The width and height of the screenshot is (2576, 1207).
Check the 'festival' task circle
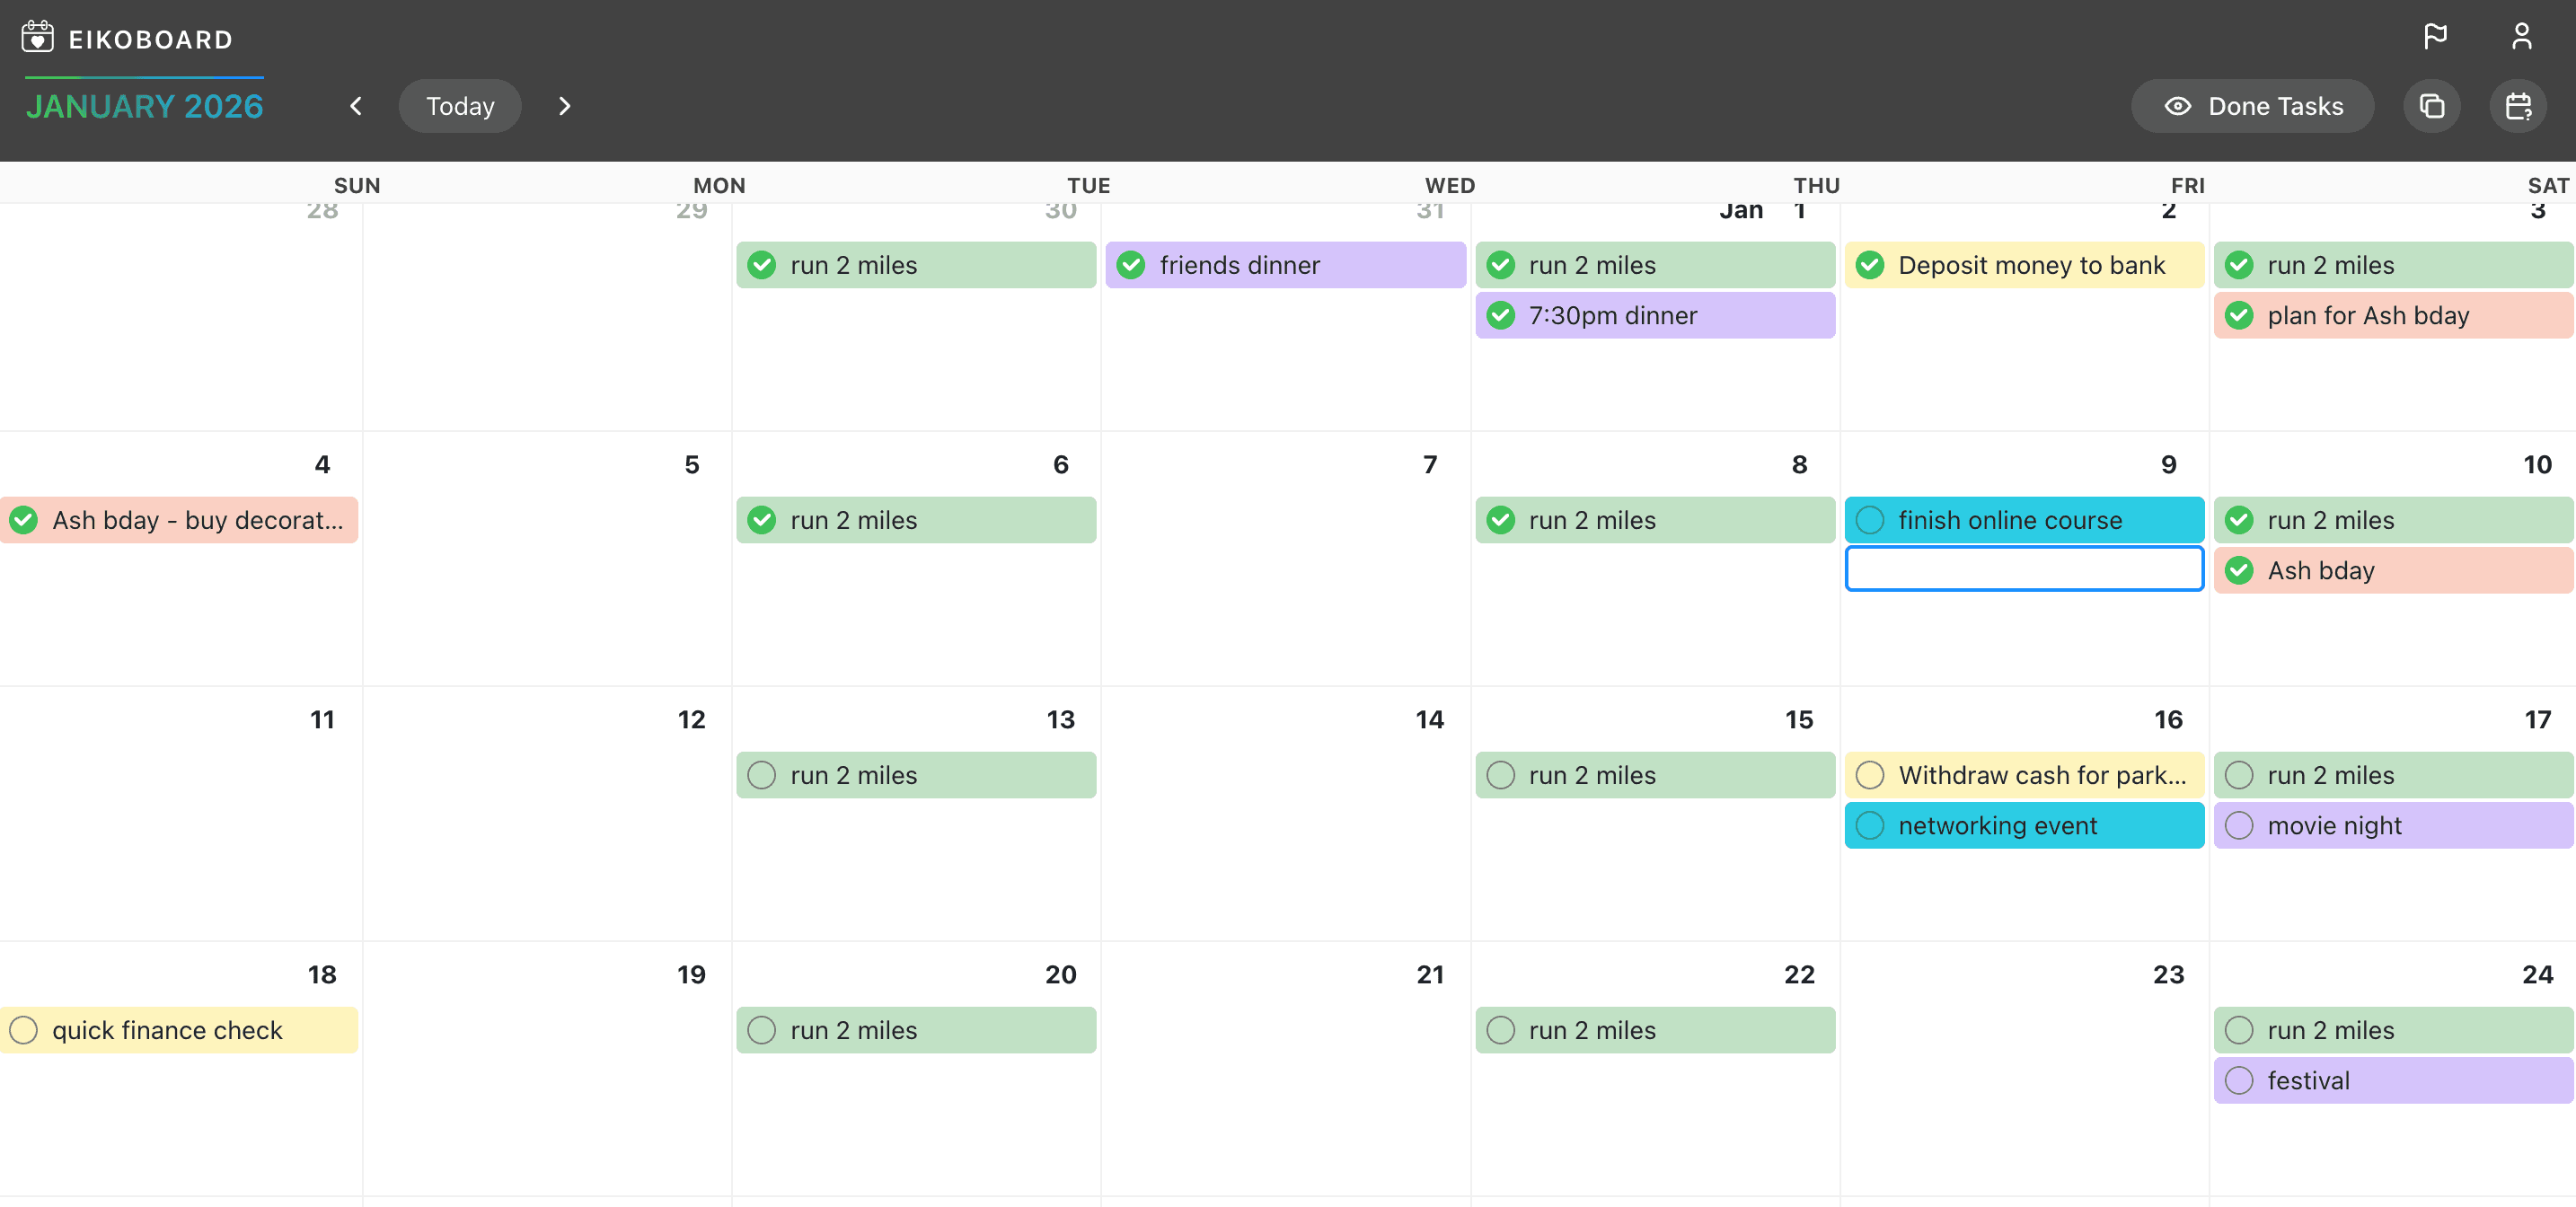point(2239,1081)
